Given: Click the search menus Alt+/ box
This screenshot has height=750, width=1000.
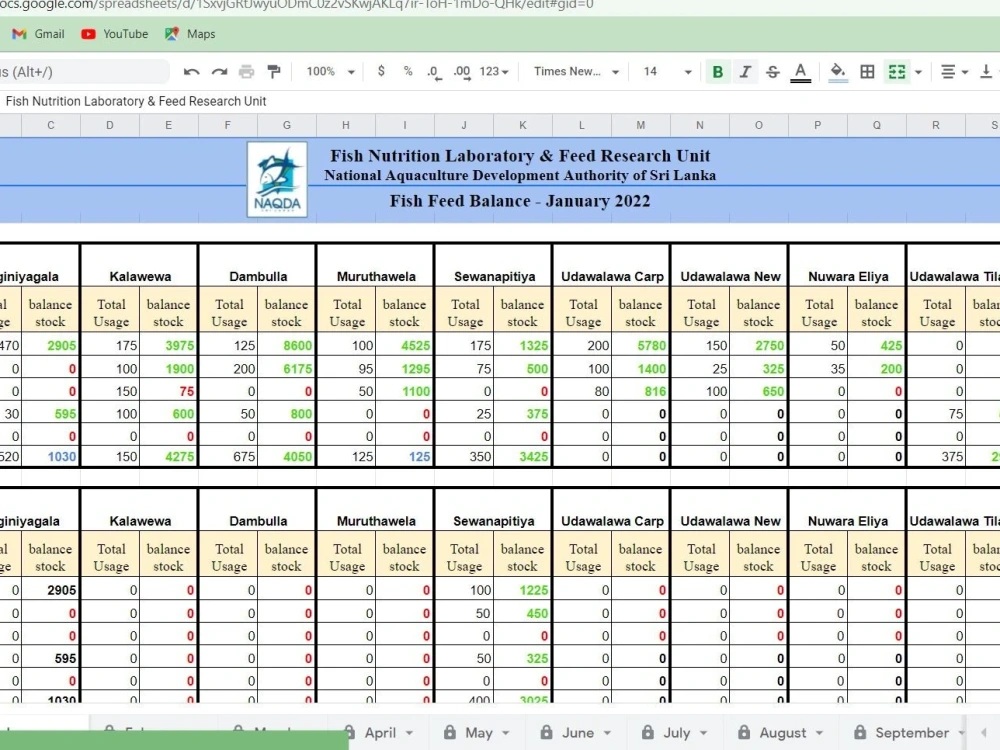Looking at the screenshot, I should click(83, 71).
